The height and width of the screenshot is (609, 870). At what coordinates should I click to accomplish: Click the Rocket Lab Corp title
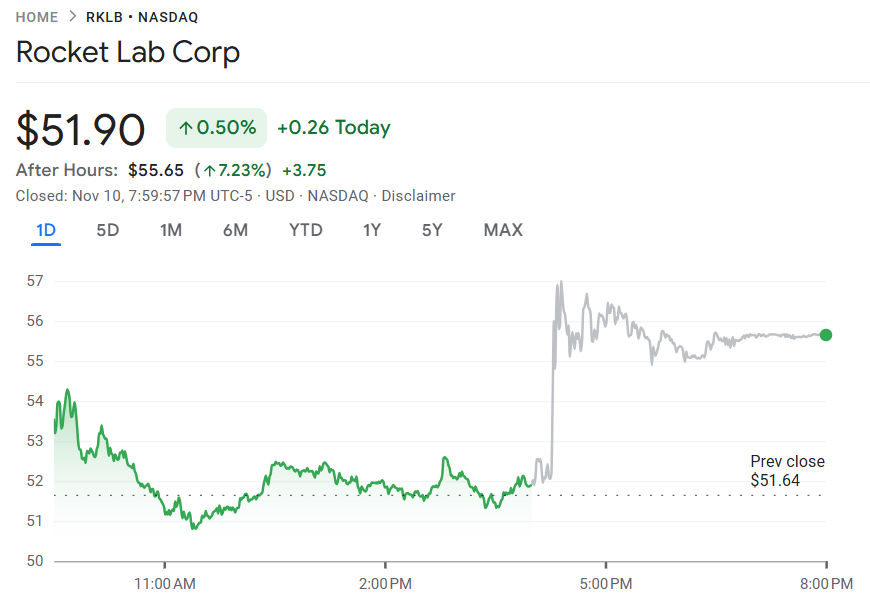128,52
